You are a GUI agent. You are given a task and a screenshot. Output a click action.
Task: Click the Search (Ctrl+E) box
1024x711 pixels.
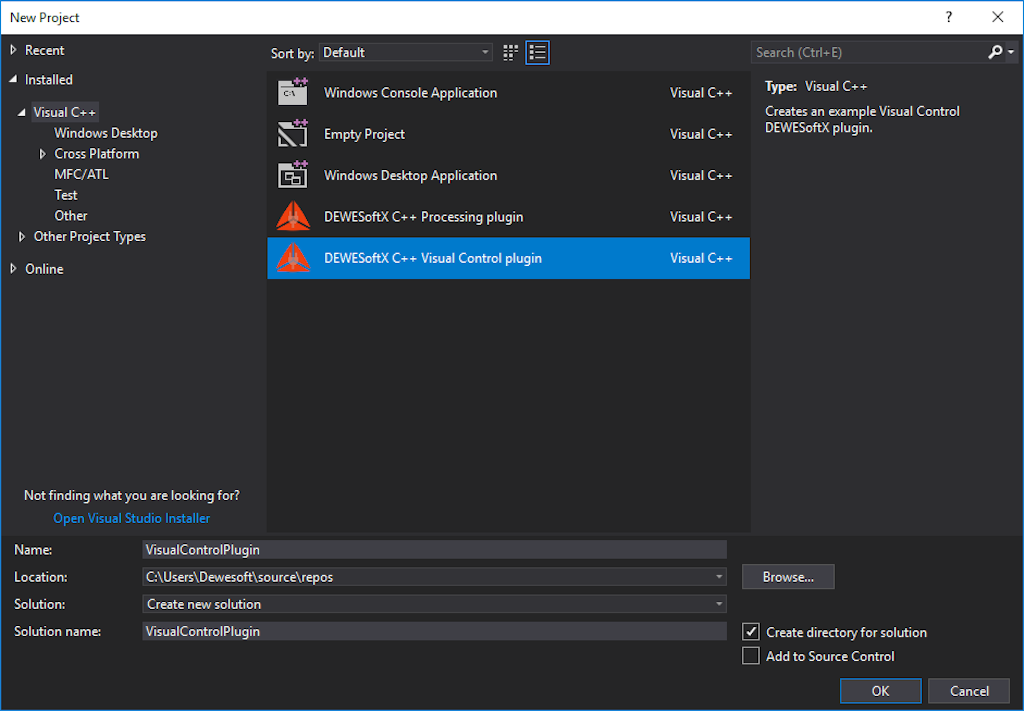pos(869,52)
